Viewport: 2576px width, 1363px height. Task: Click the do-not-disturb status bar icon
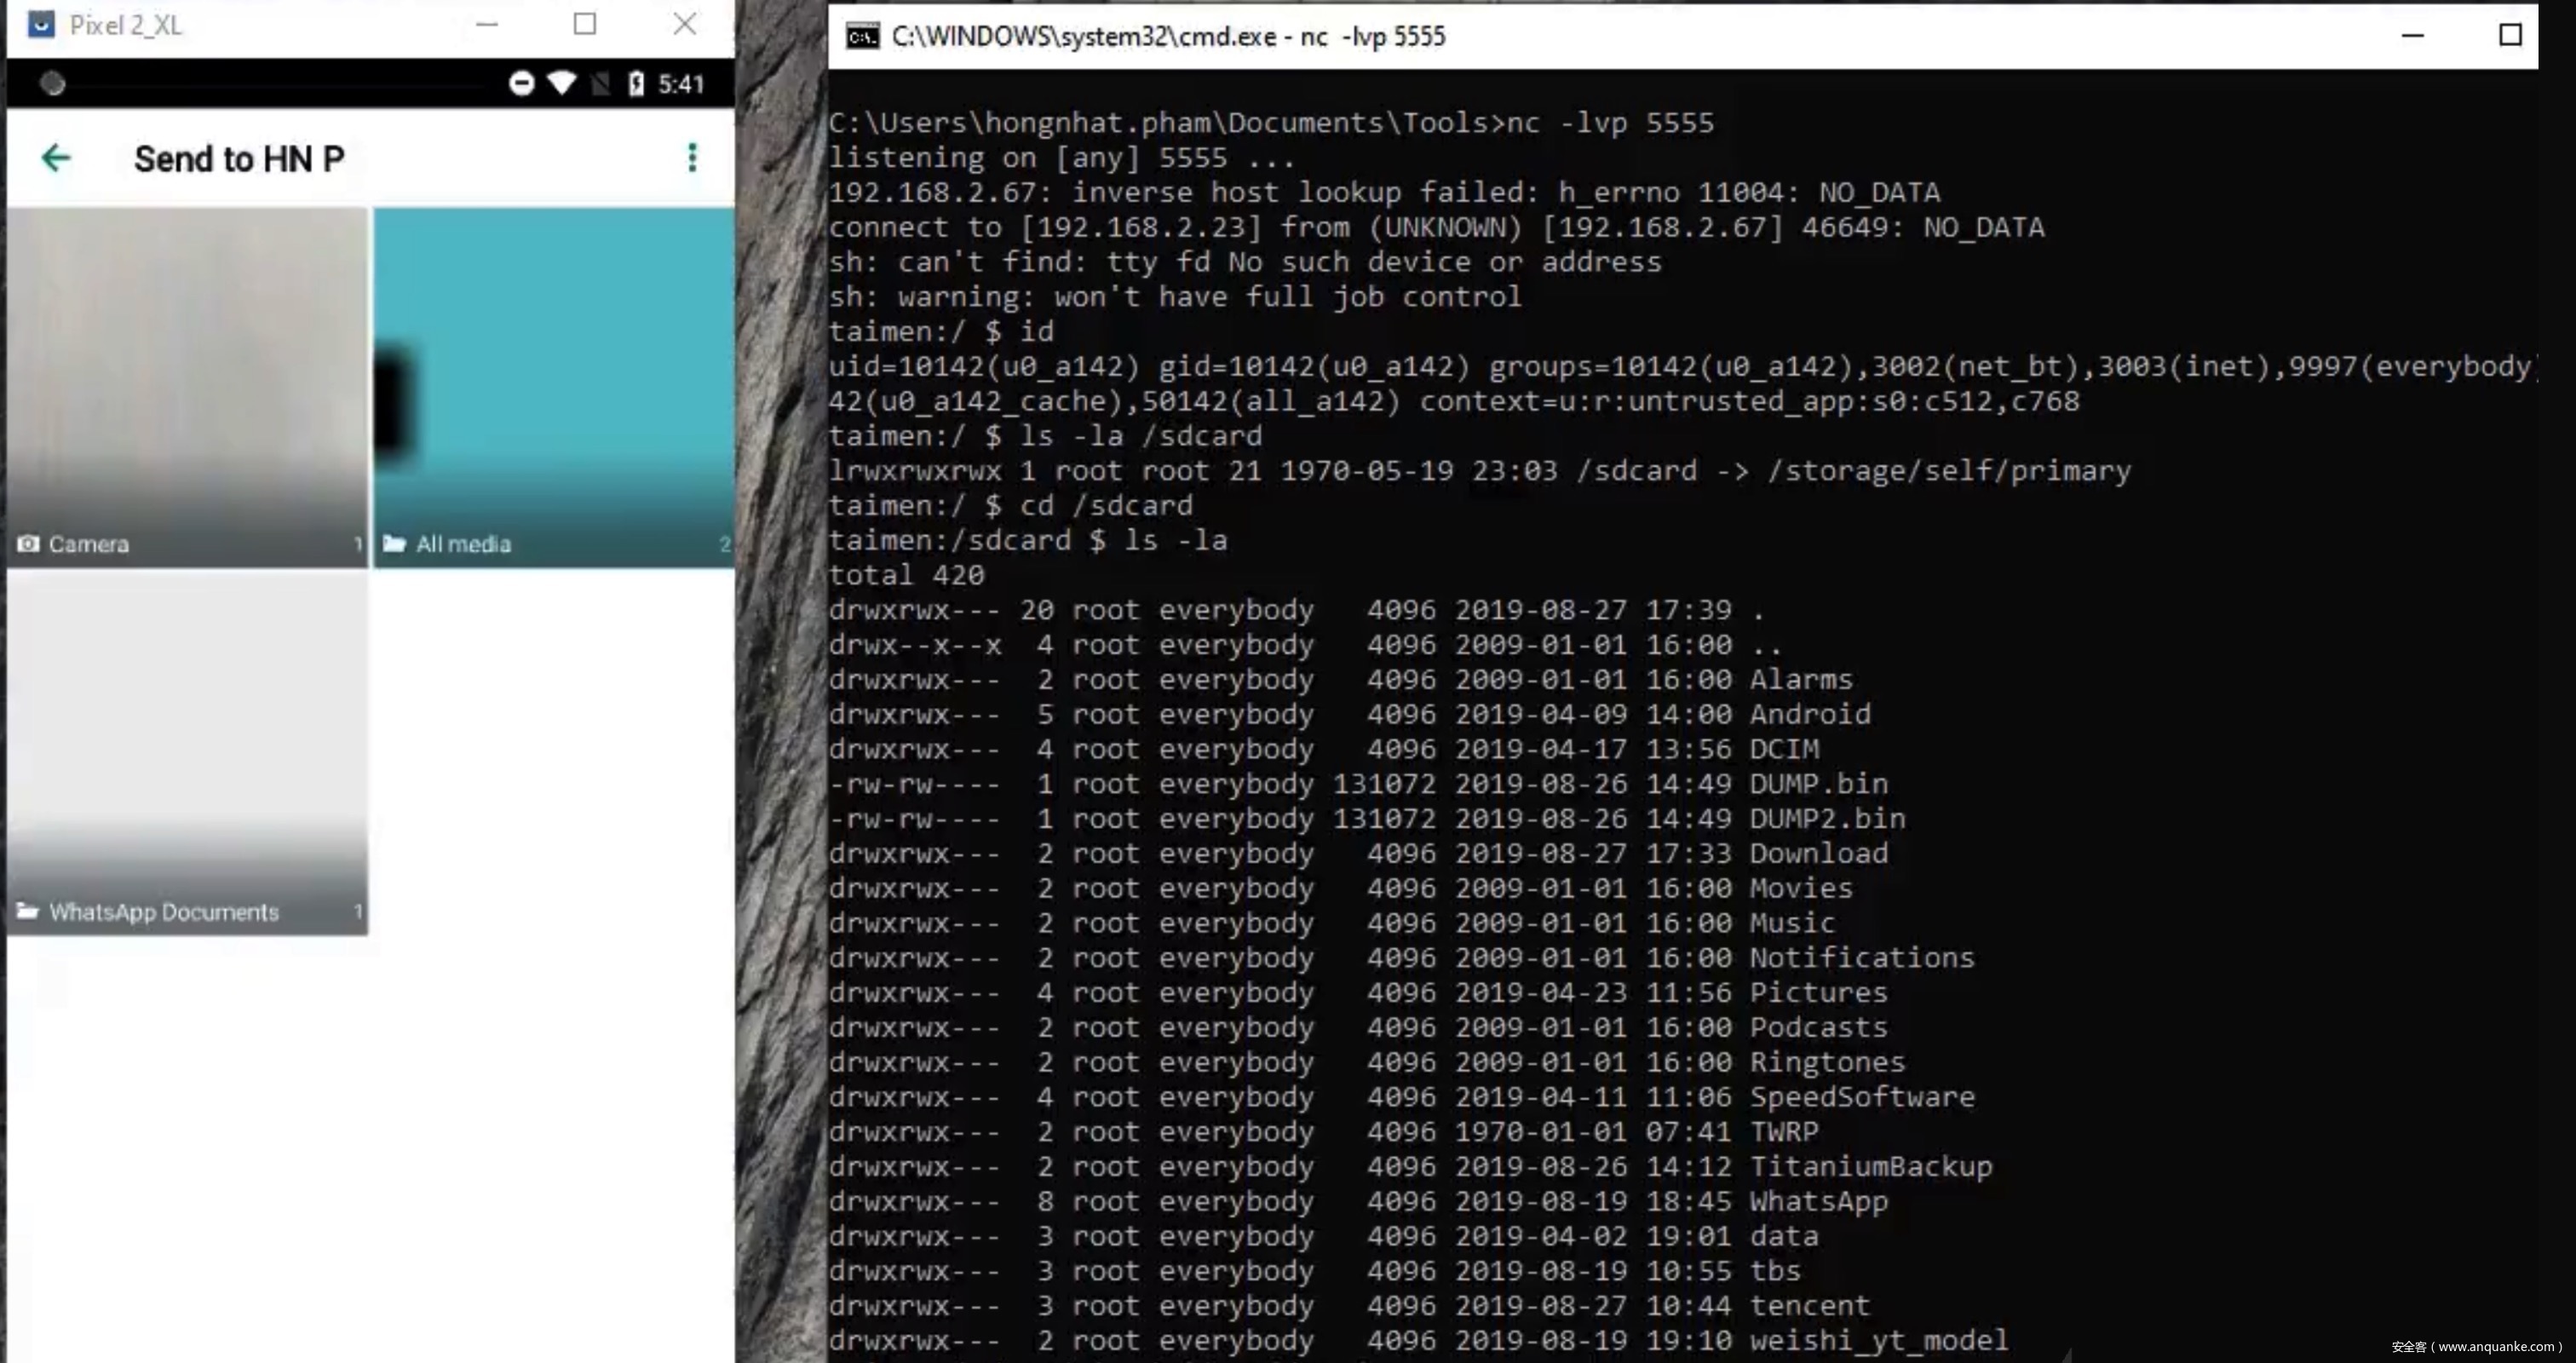tap(521, 84)
